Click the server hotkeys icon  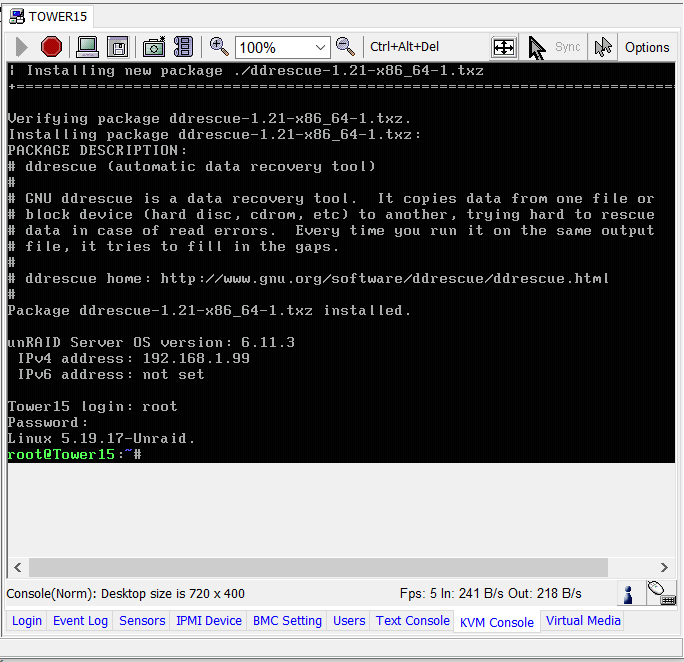183,47
